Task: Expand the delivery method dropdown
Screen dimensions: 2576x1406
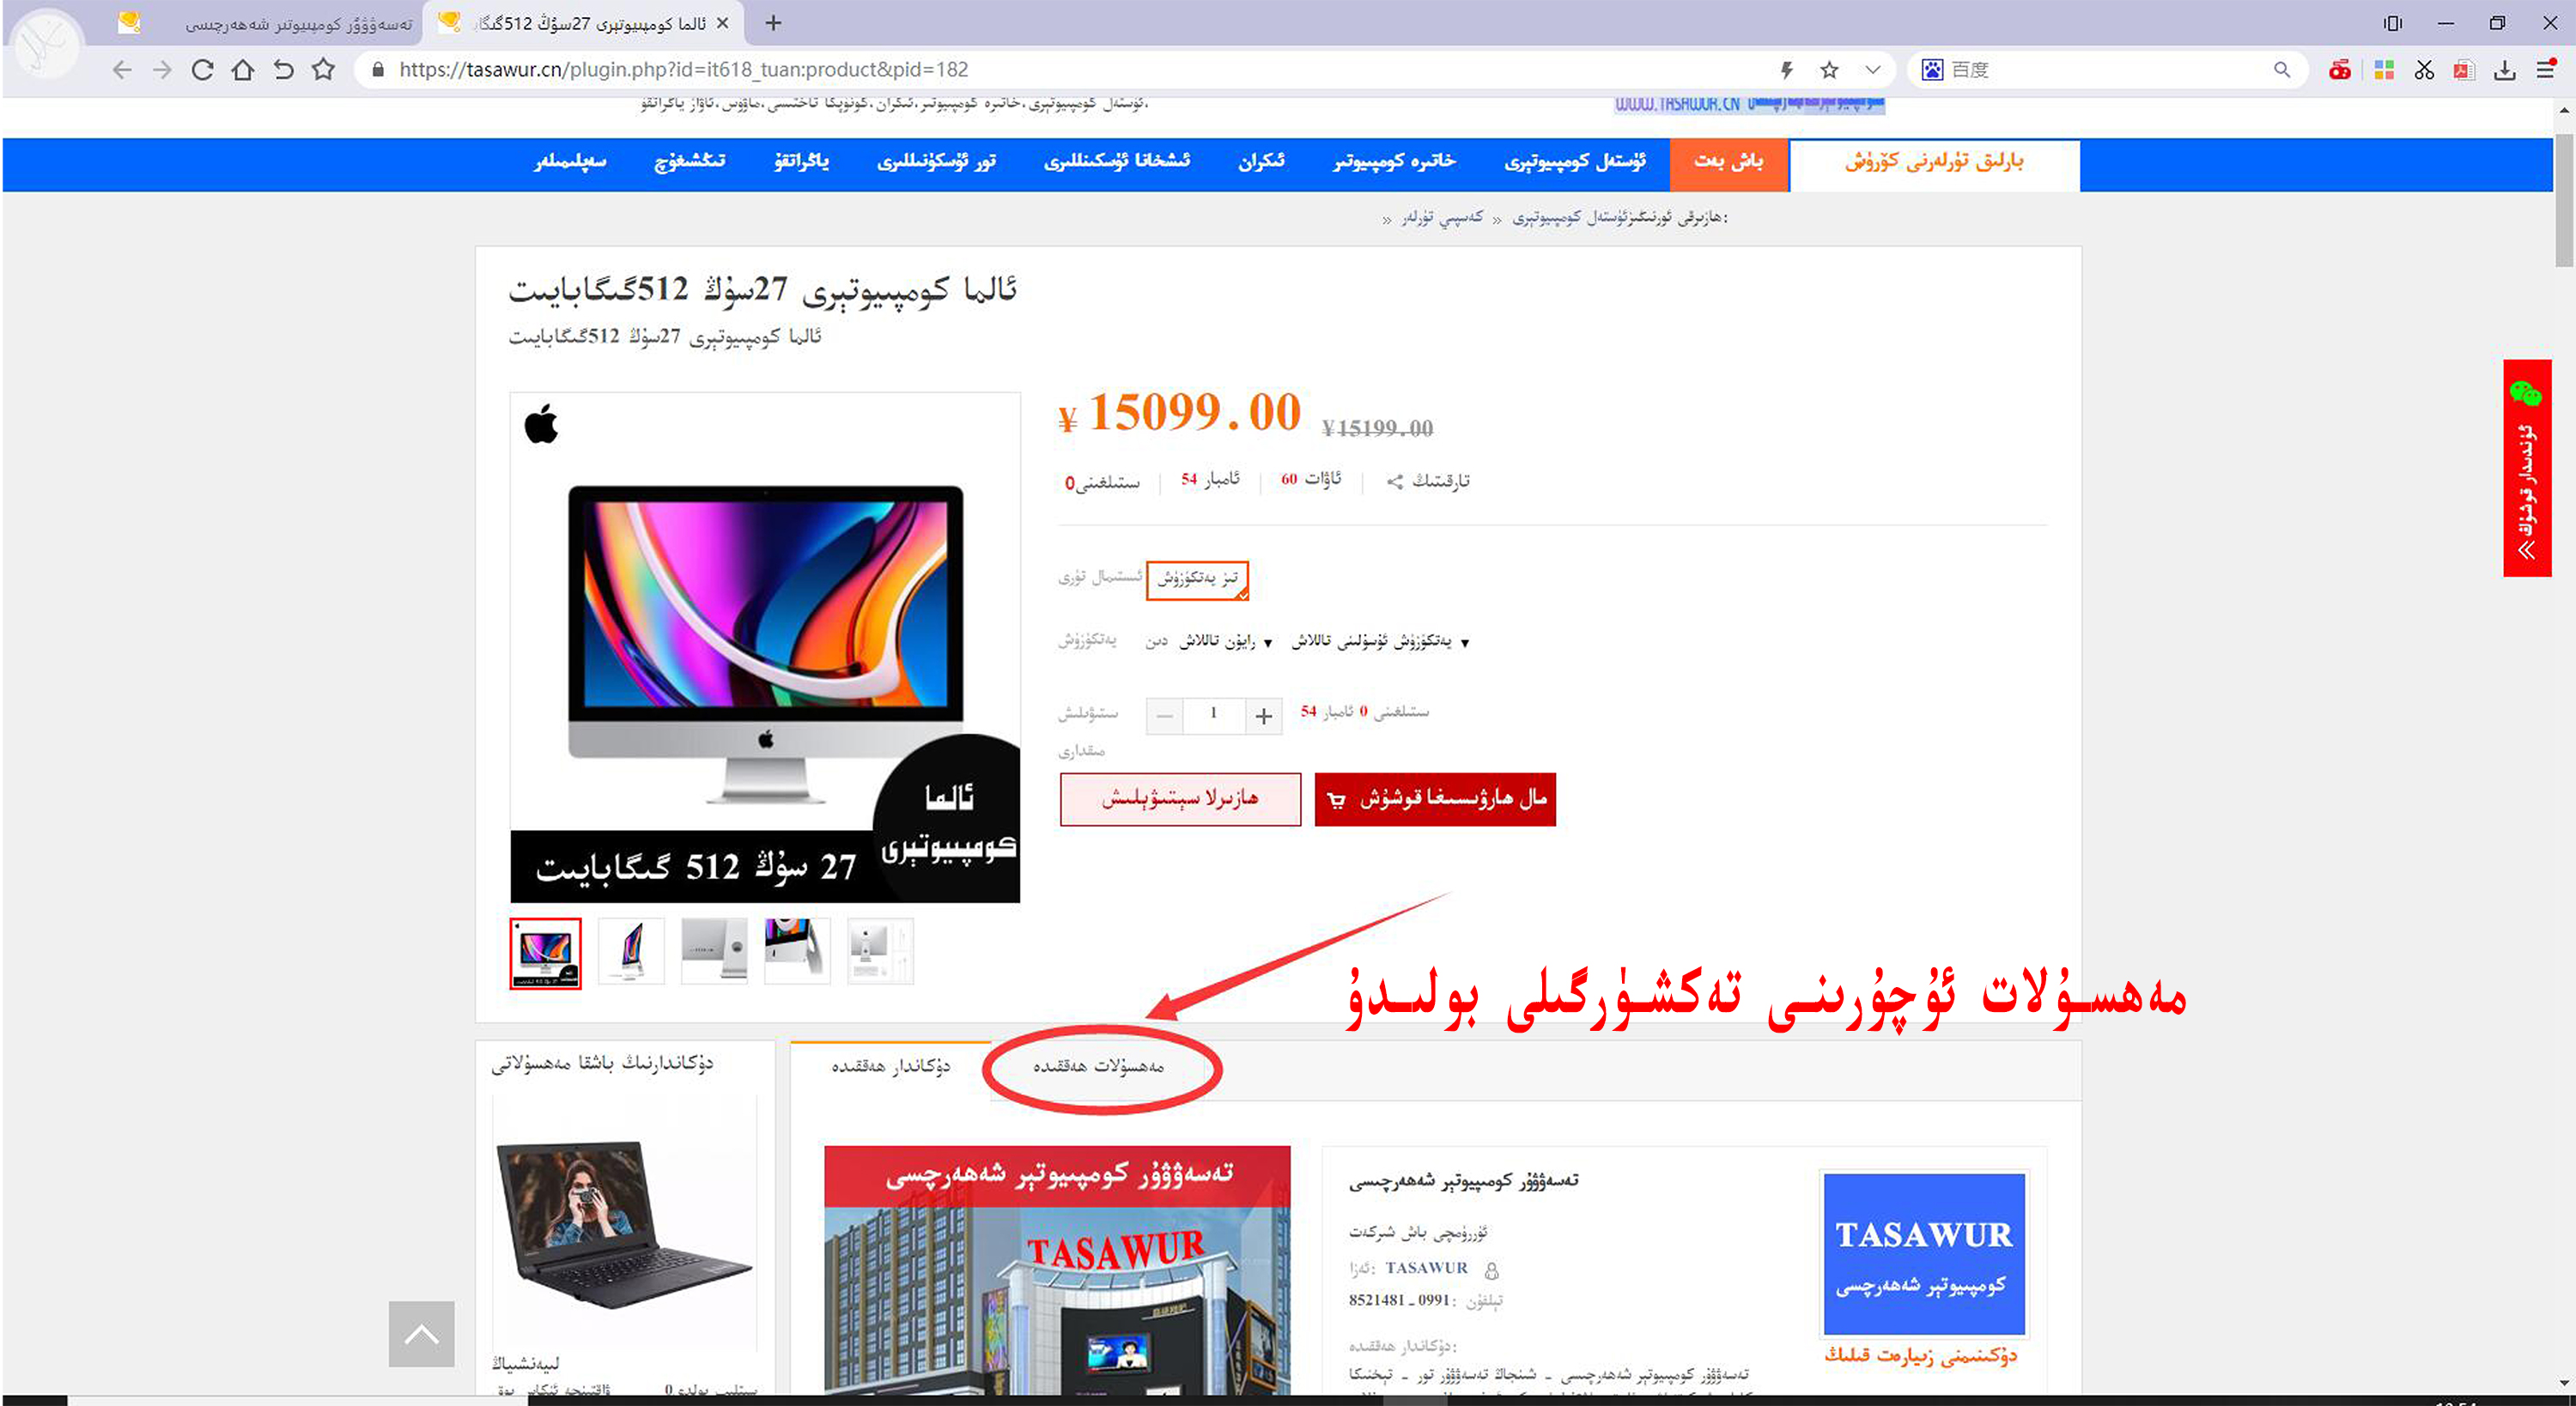Action: (1380, 642)
